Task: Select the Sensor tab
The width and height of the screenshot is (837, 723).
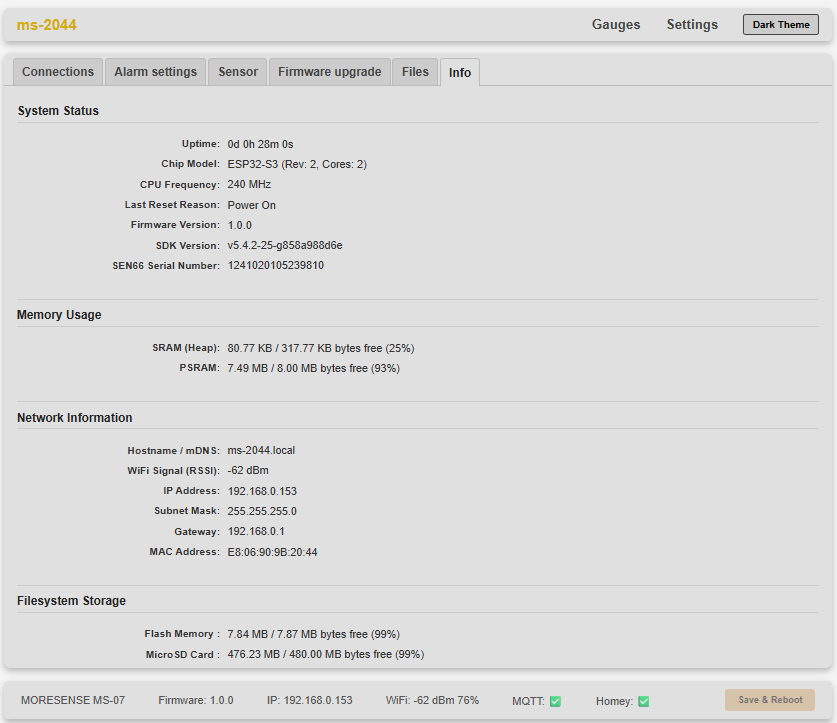Action: click(238, 72)
